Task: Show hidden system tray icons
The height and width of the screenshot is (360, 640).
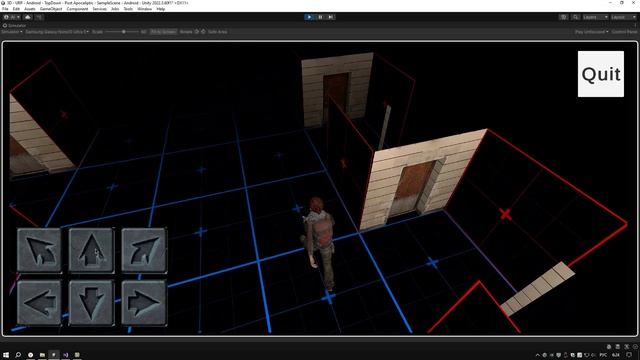Action: click(x=538, y=355)
